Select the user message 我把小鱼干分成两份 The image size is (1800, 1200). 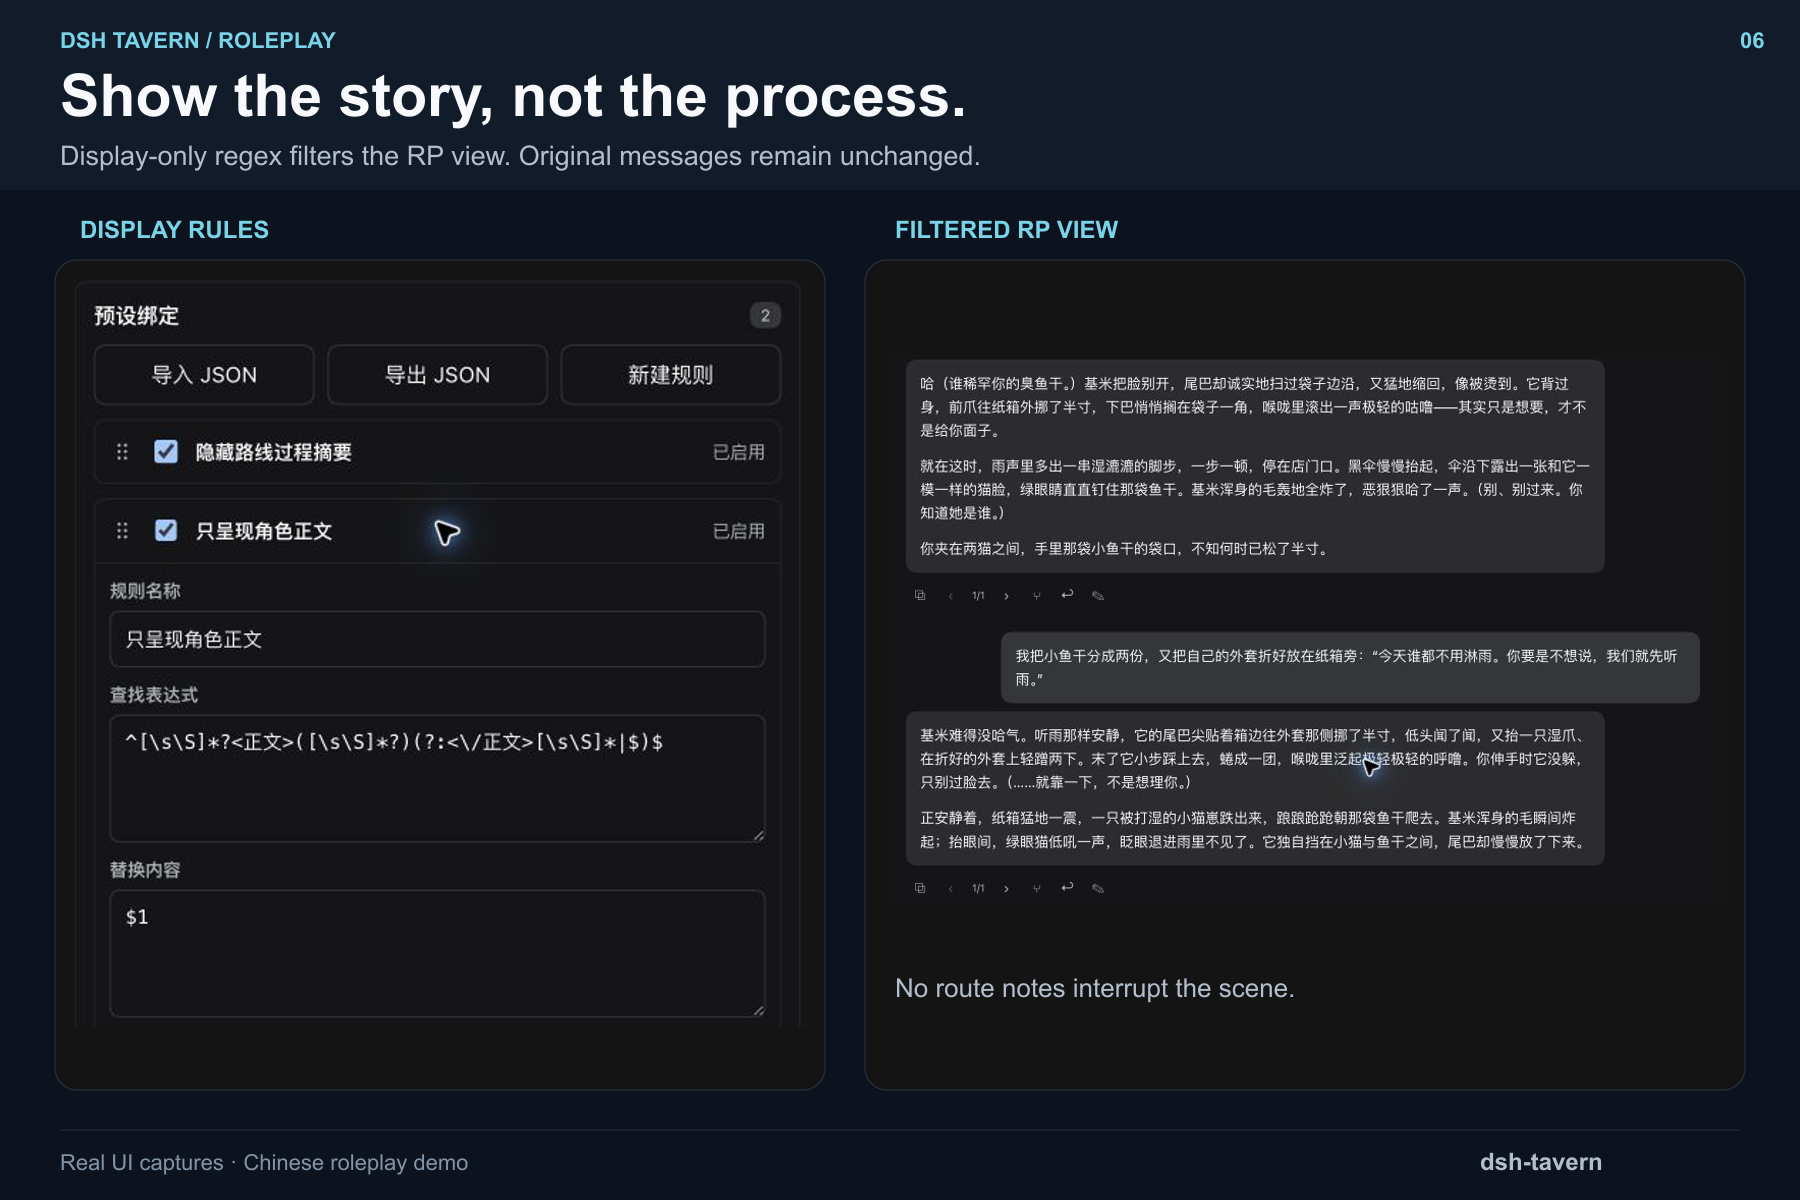1350,667
